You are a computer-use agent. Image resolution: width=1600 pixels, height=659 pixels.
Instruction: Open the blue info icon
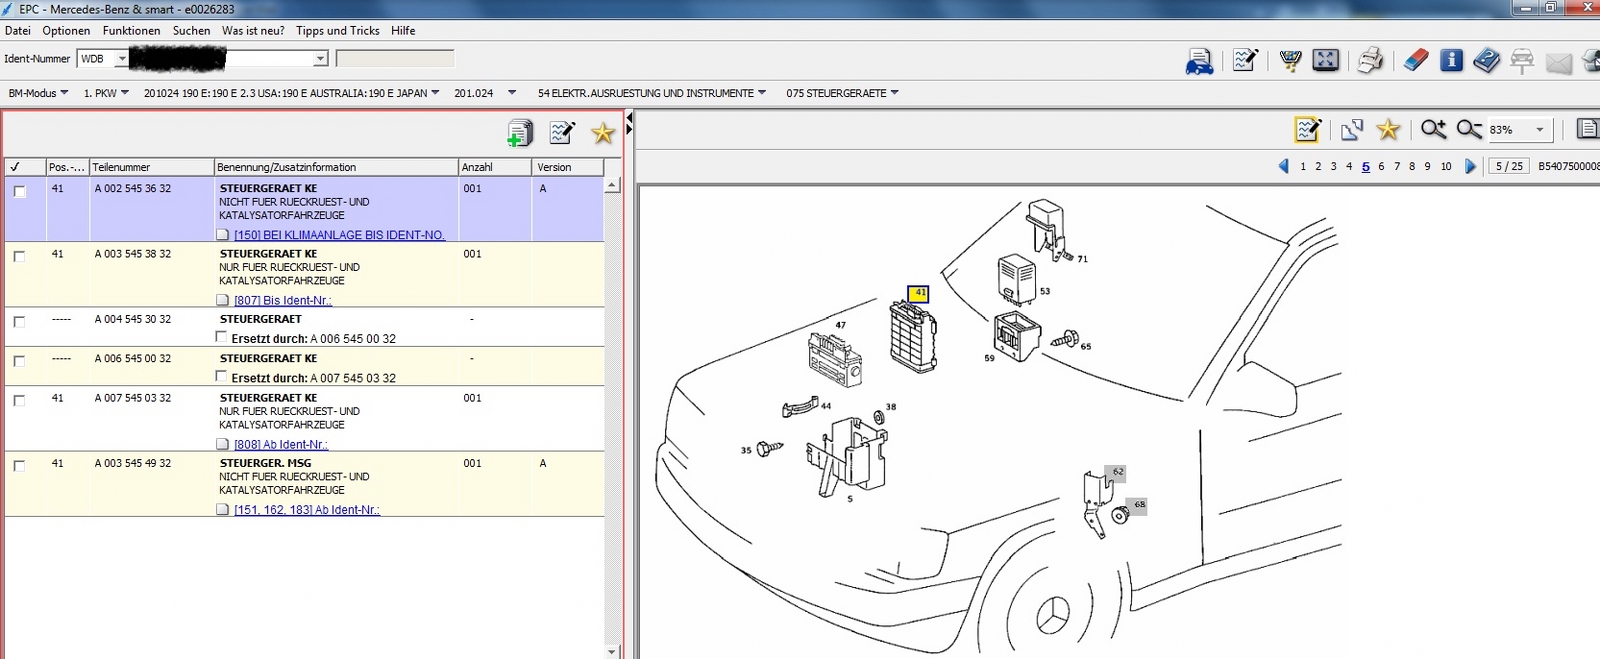[x=1451, y=60]
